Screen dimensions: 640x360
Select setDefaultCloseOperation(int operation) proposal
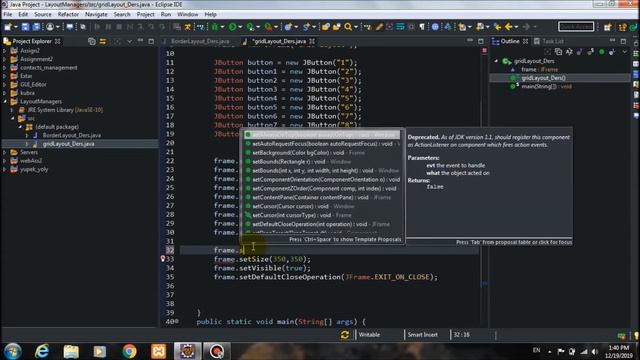click(322, 224)
